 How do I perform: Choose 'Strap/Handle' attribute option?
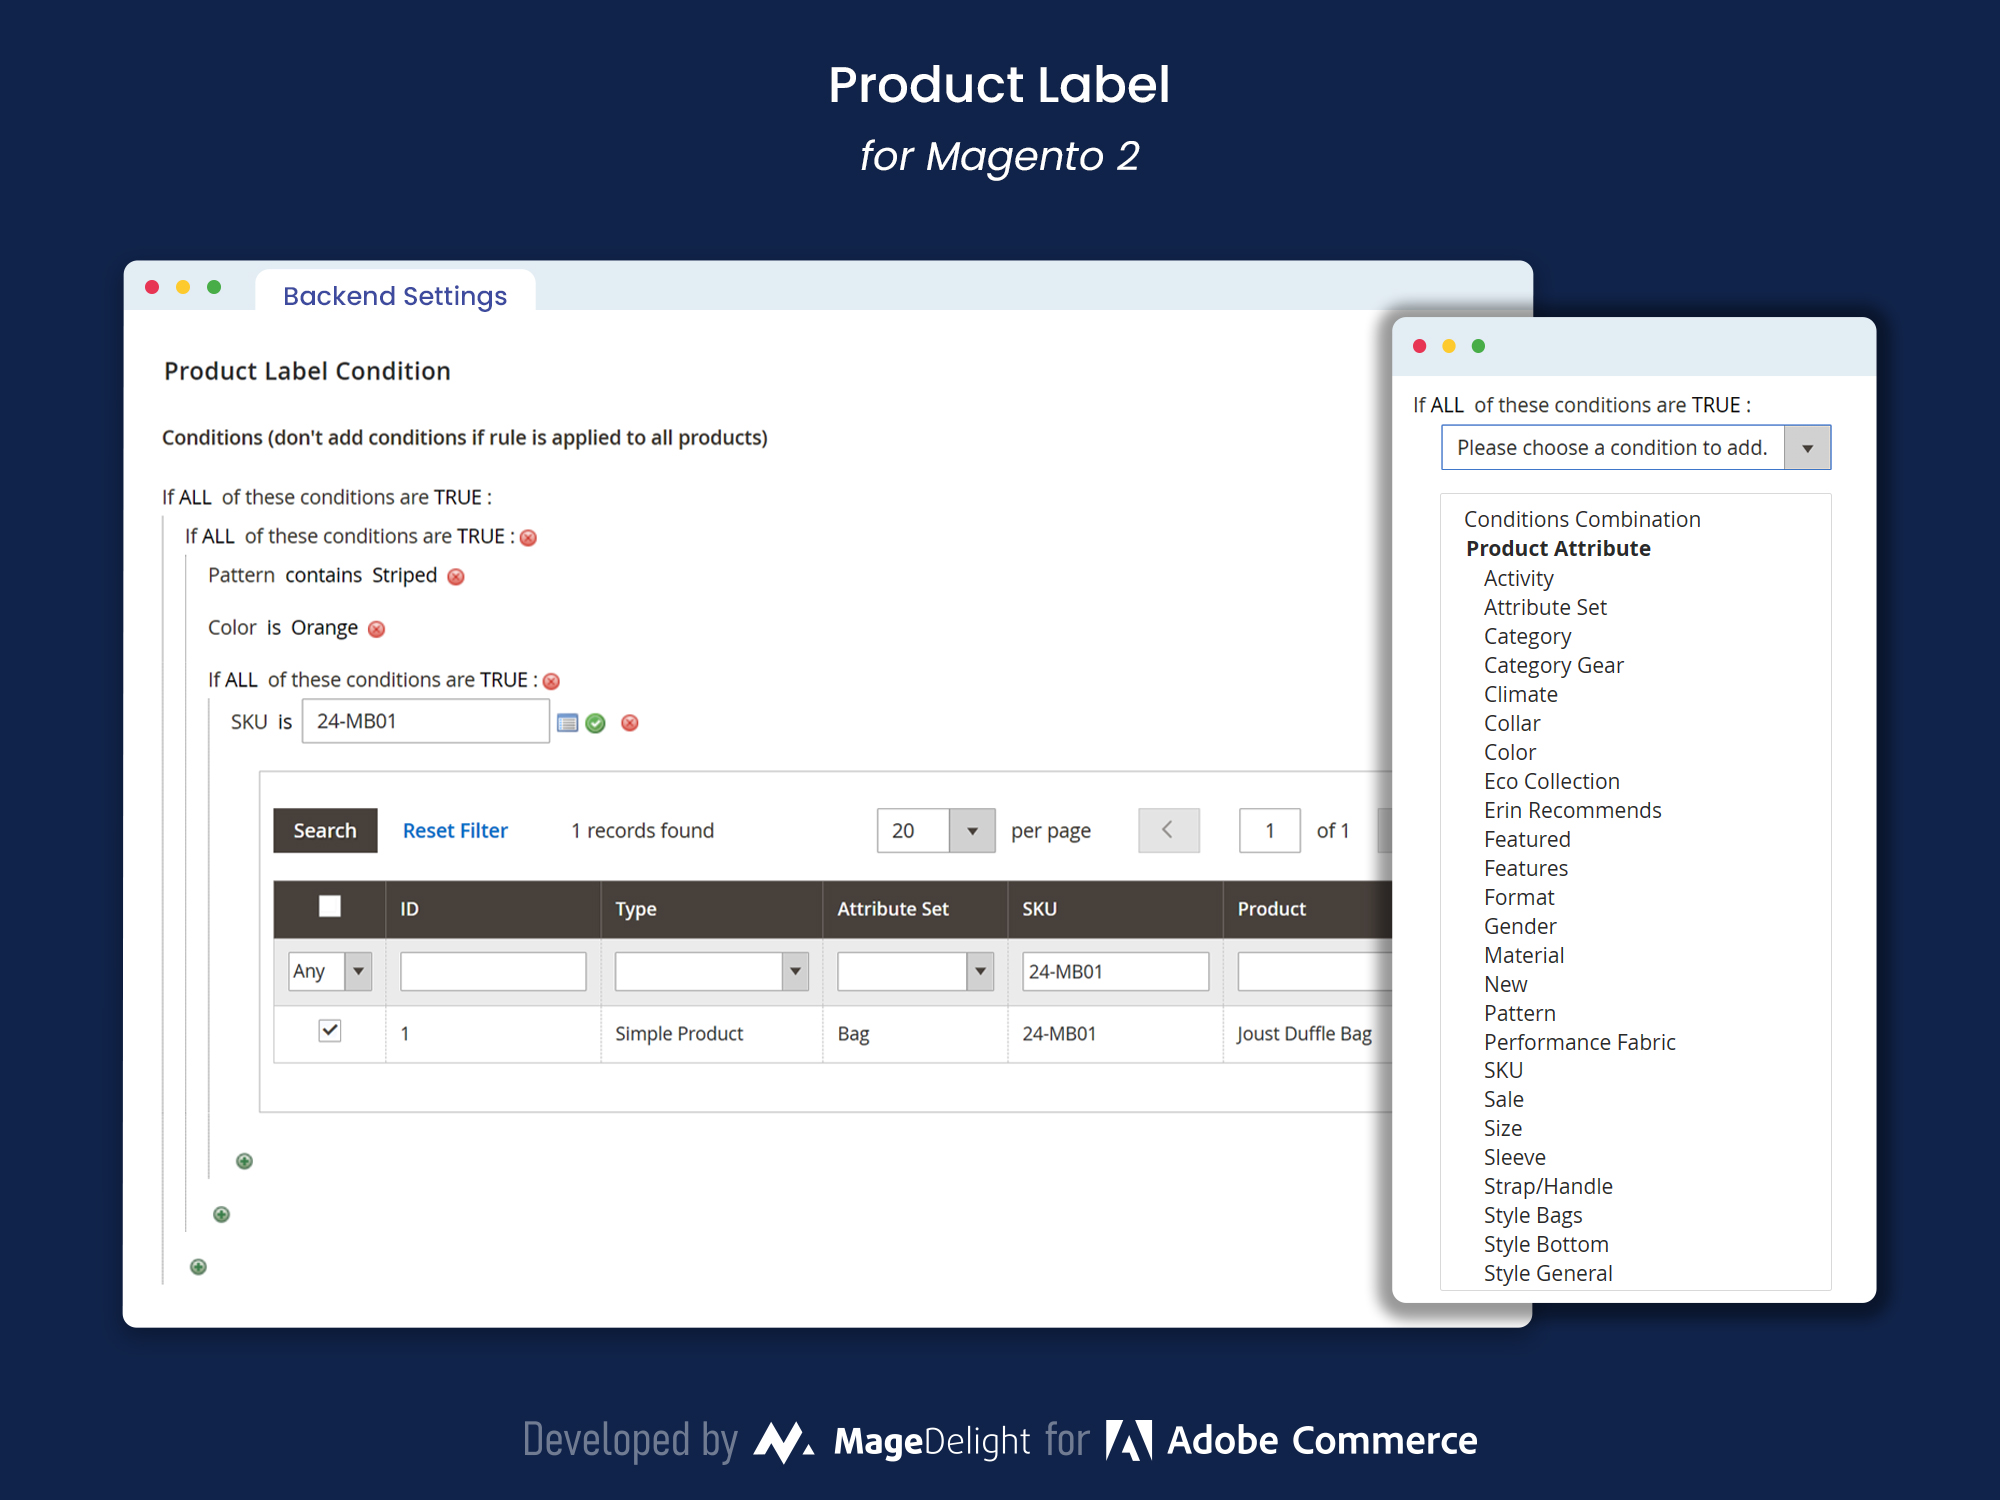point(1548,1186)
